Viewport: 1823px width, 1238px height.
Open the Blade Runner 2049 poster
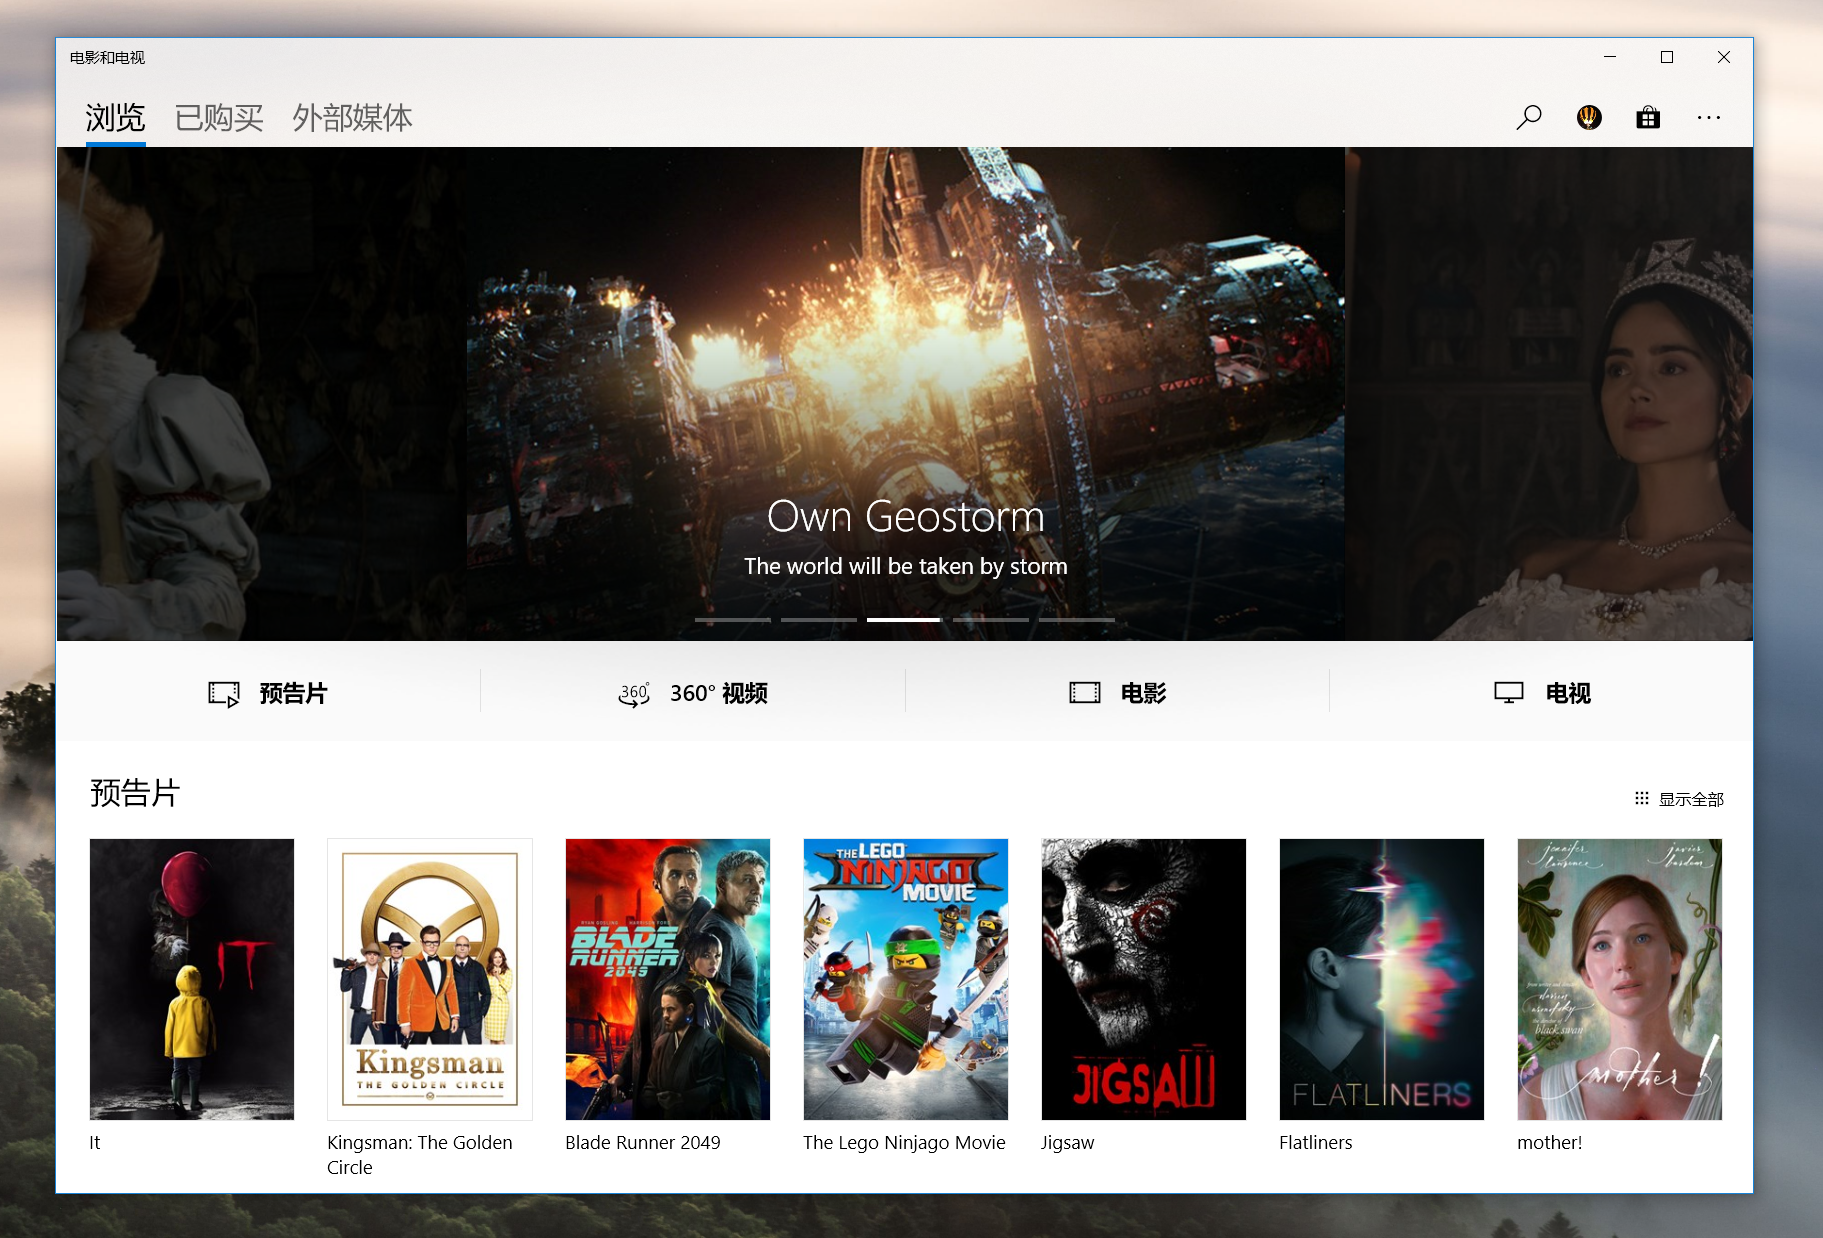tap(668, 979)
